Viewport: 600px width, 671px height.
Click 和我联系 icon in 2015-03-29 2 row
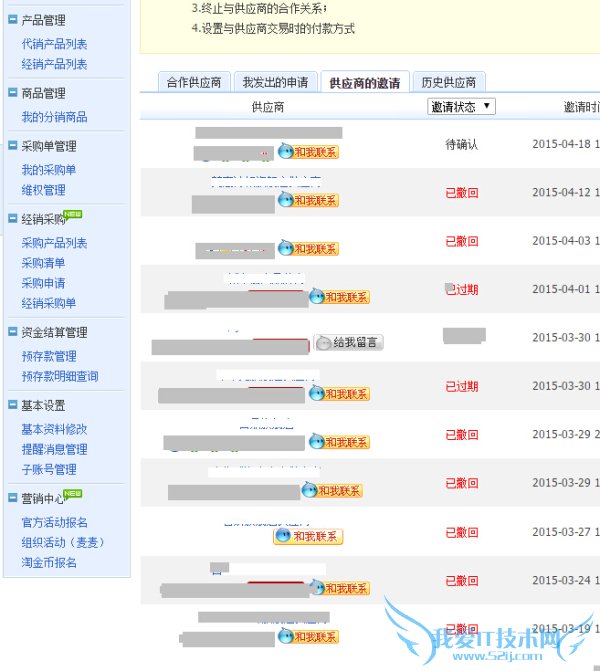click(339, 442)
